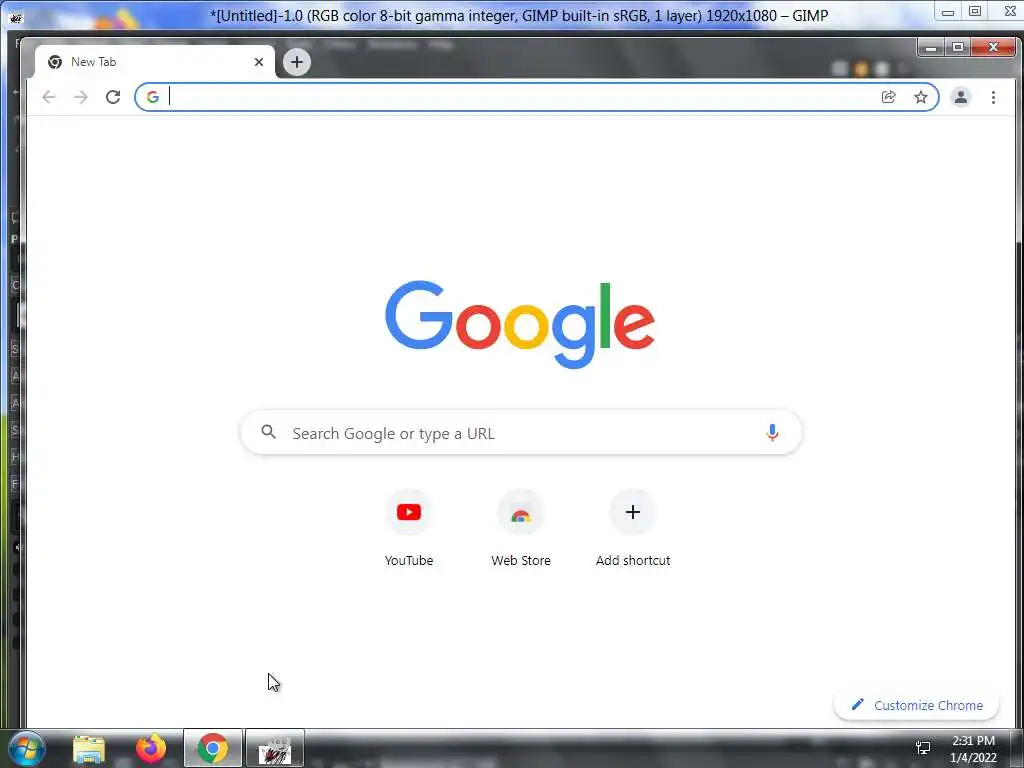
Task: Open the YouTube shortcut
Action: tap(409, 528)
